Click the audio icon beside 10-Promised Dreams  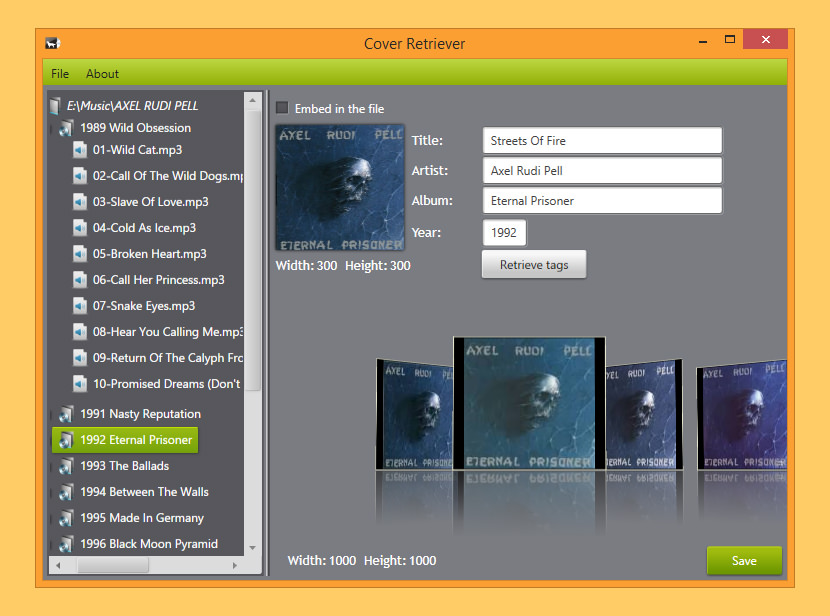pos(79,383)
